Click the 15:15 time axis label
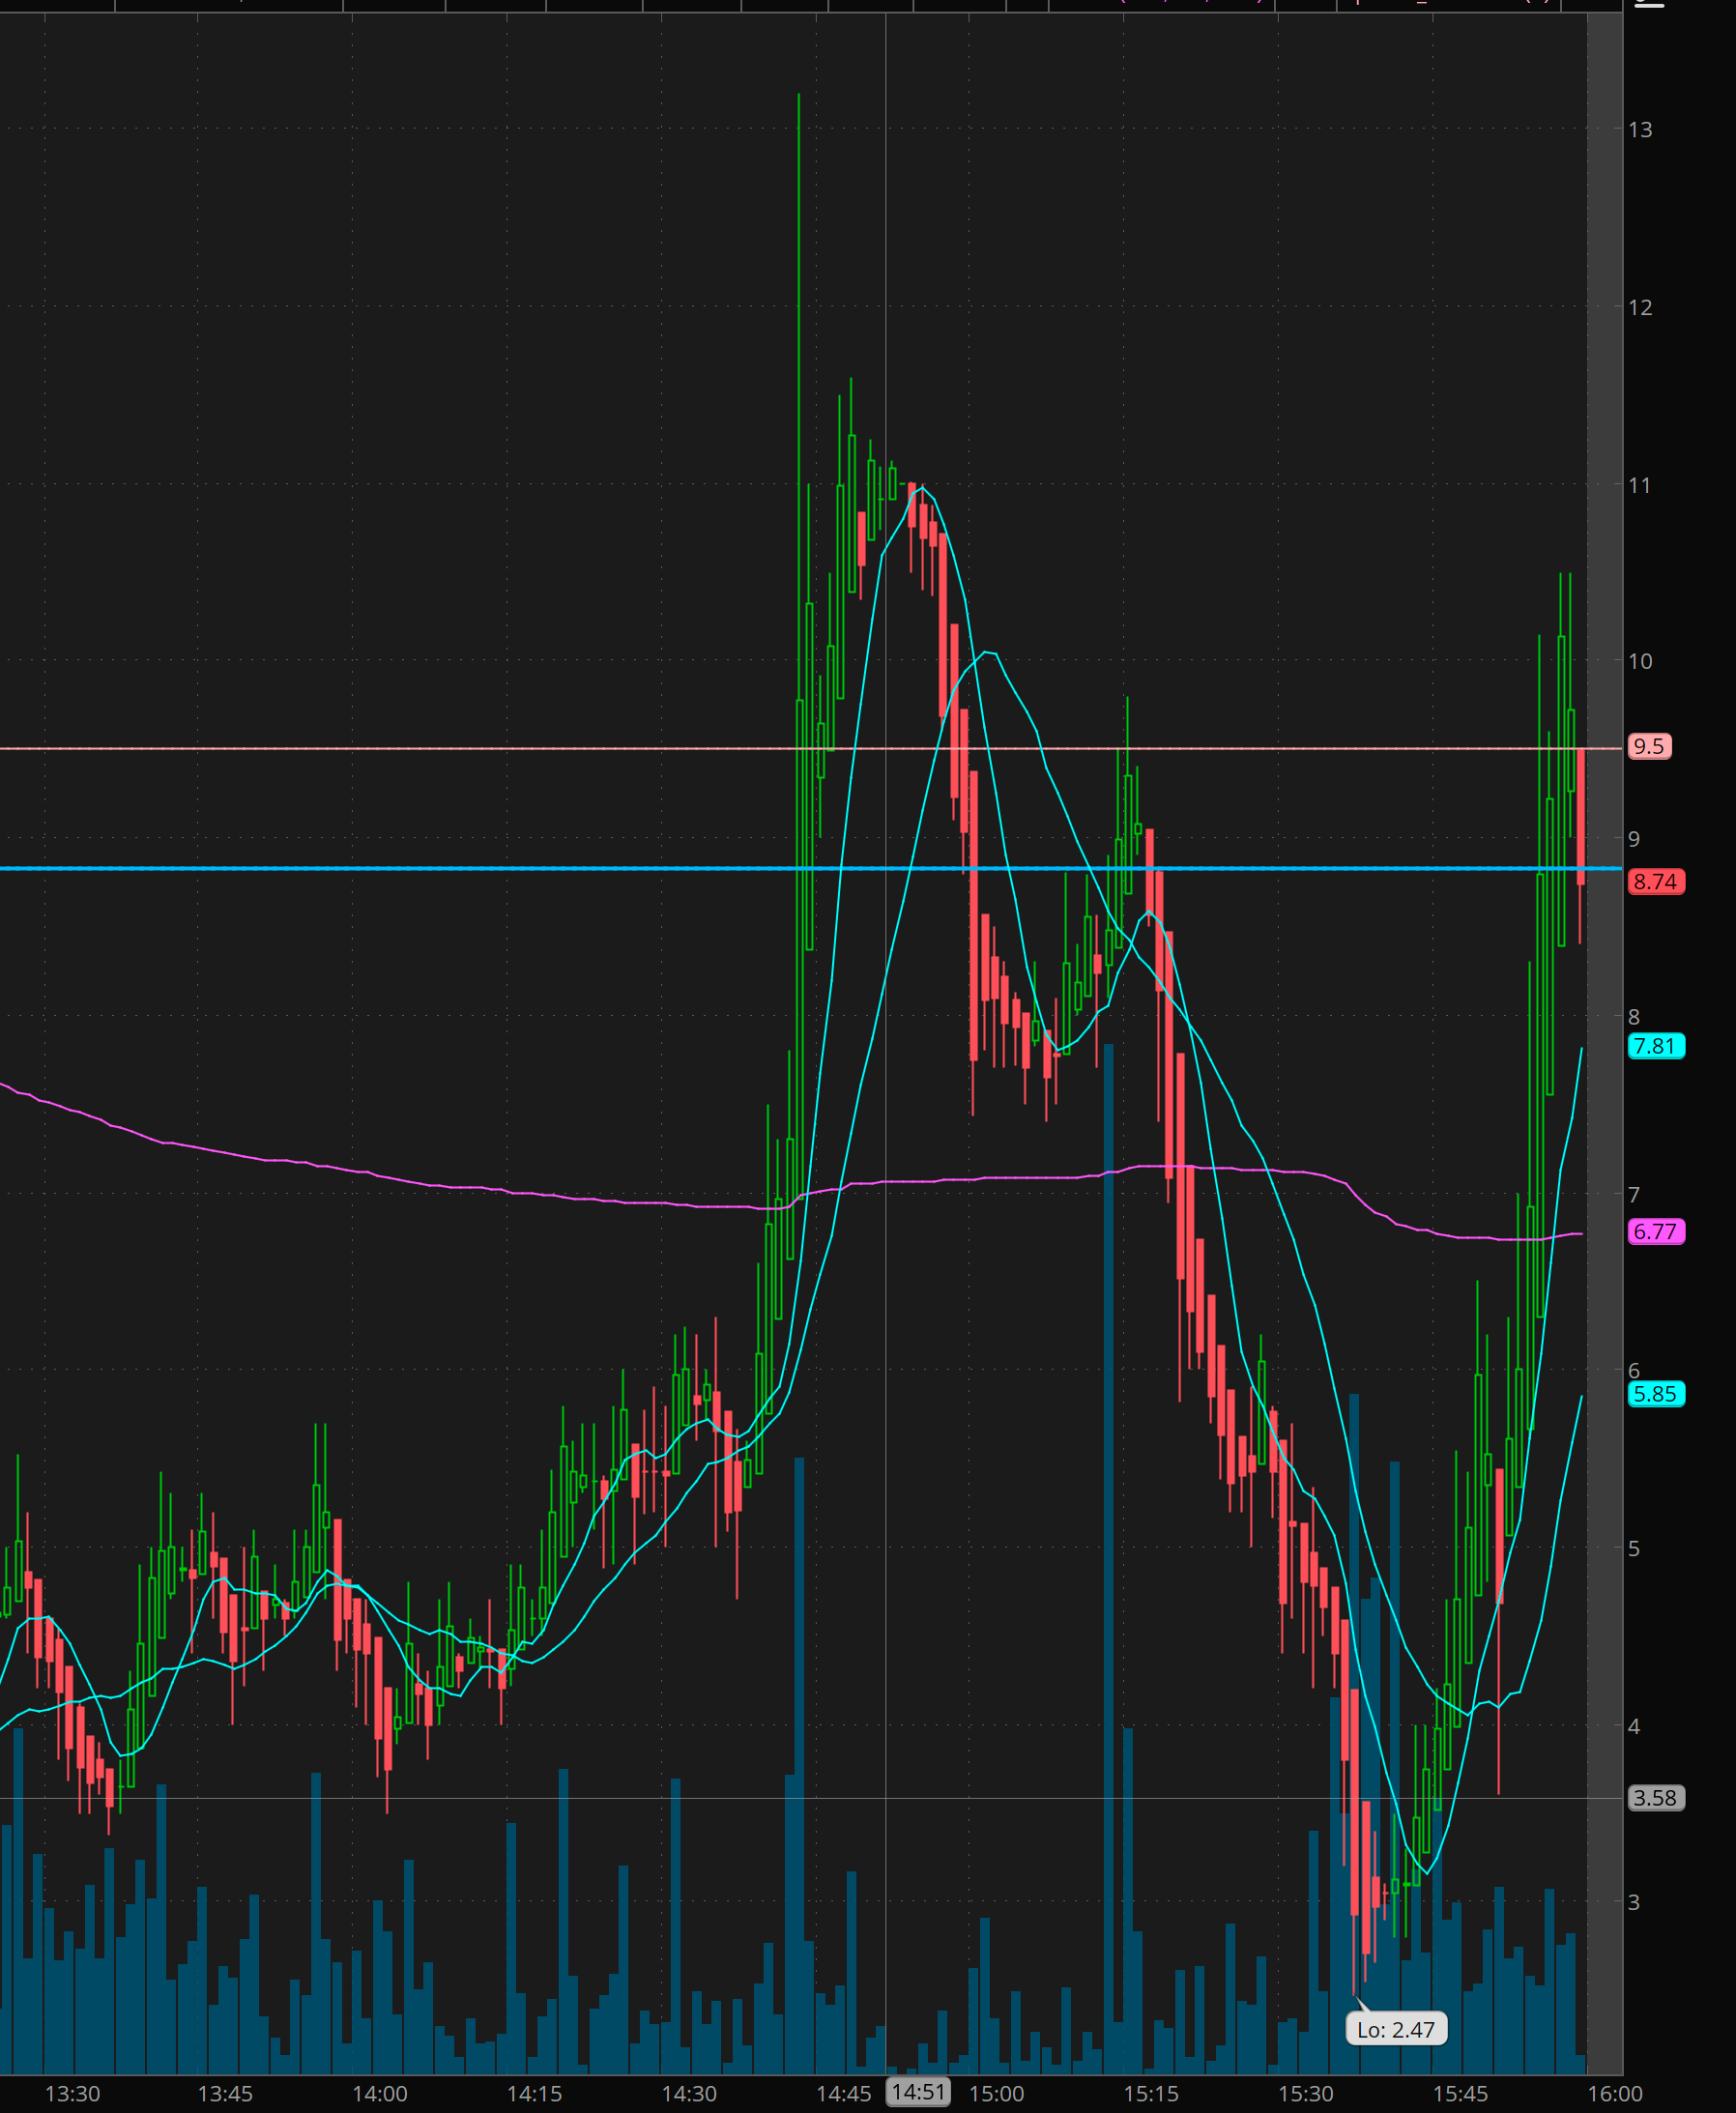 click(1151, 2093)
